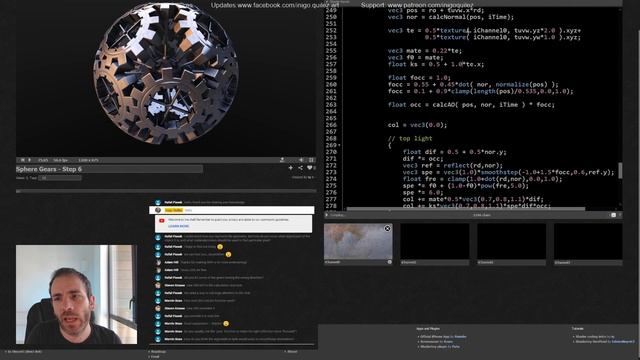Select the iChannel0 texture thumbnail
Image resolution: width=640 pixels, height=360 pixels.
tap(358, 241)
